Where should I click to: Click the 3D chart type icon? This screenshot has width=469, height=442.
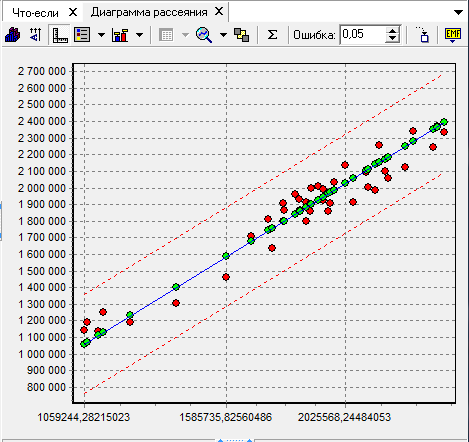[13, 35]
